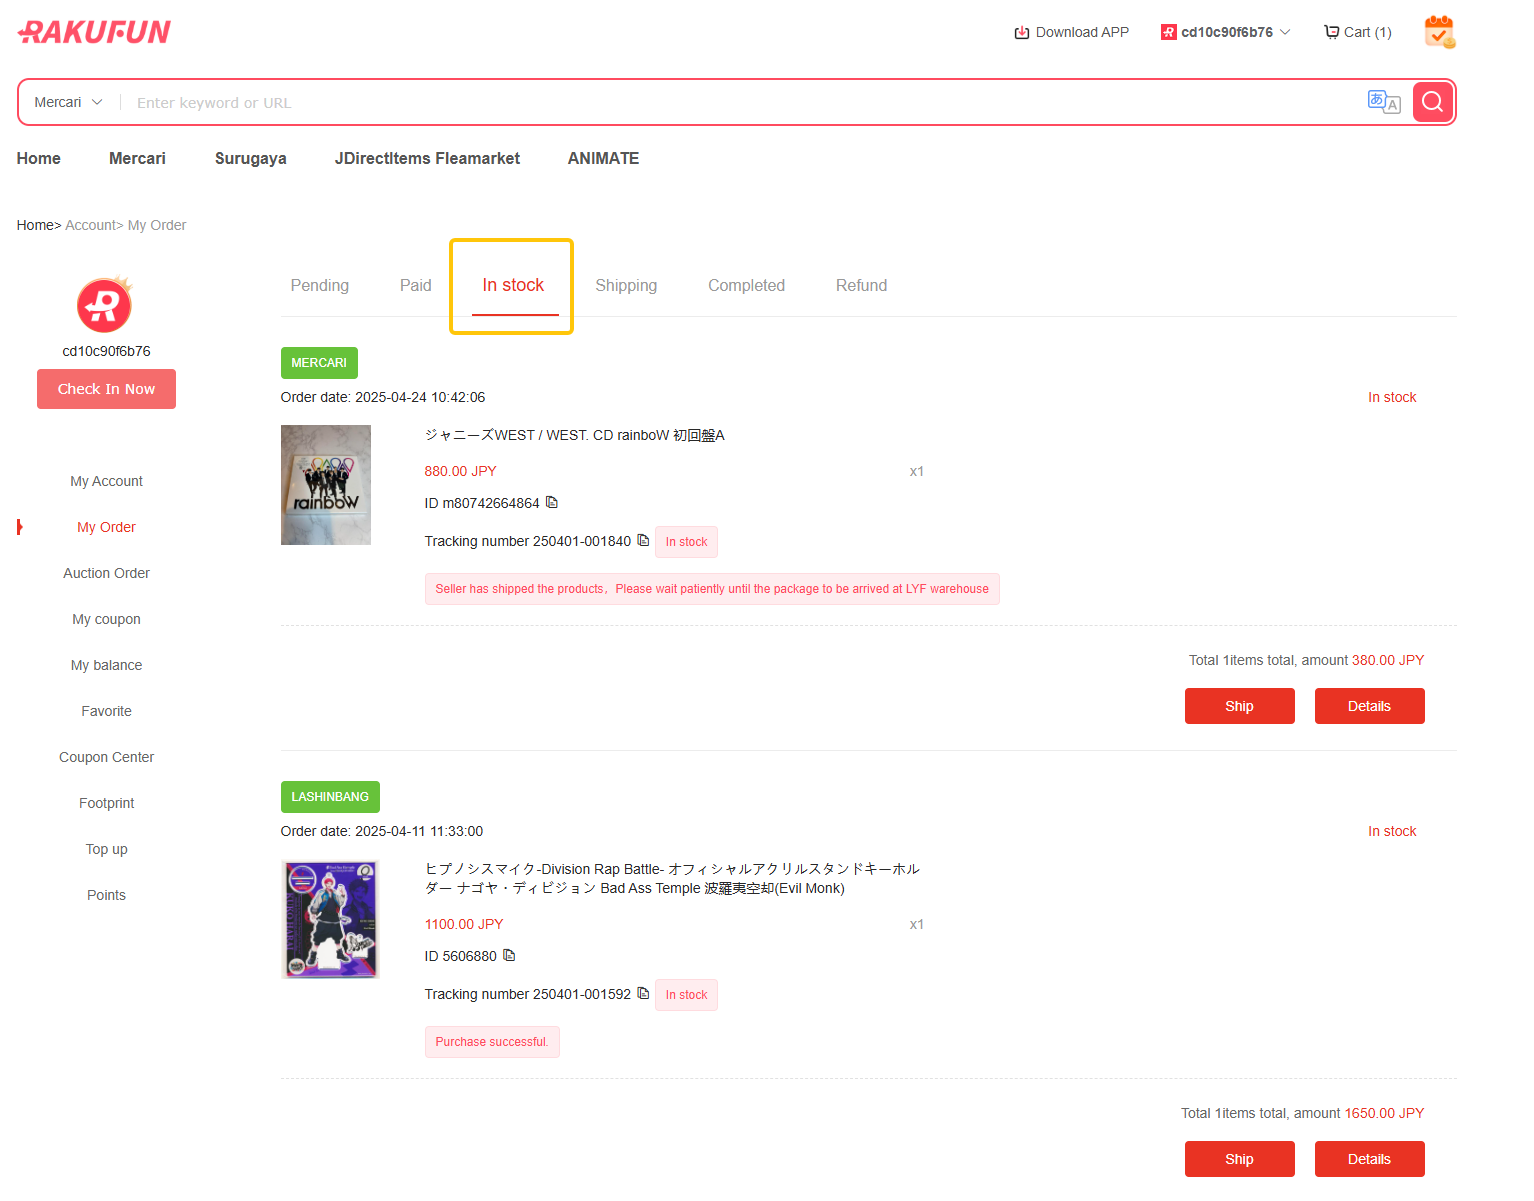Open the ヒプノシスマイク product title
This screenshot has height=1201, width=1534.
coord(672,878)
